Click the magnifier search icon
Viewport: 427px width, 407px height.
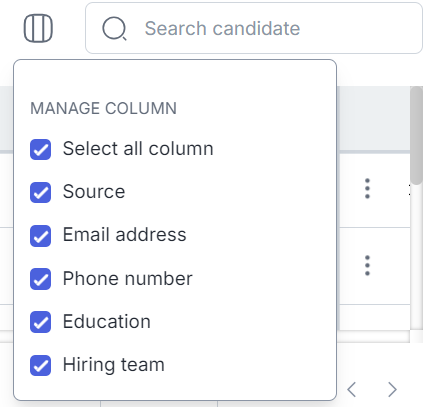pos(114,29)
